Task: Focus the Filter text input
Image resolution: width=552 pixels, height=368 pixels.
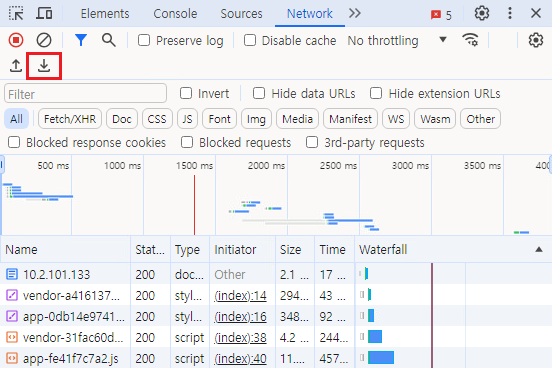Action: (86, 94)
